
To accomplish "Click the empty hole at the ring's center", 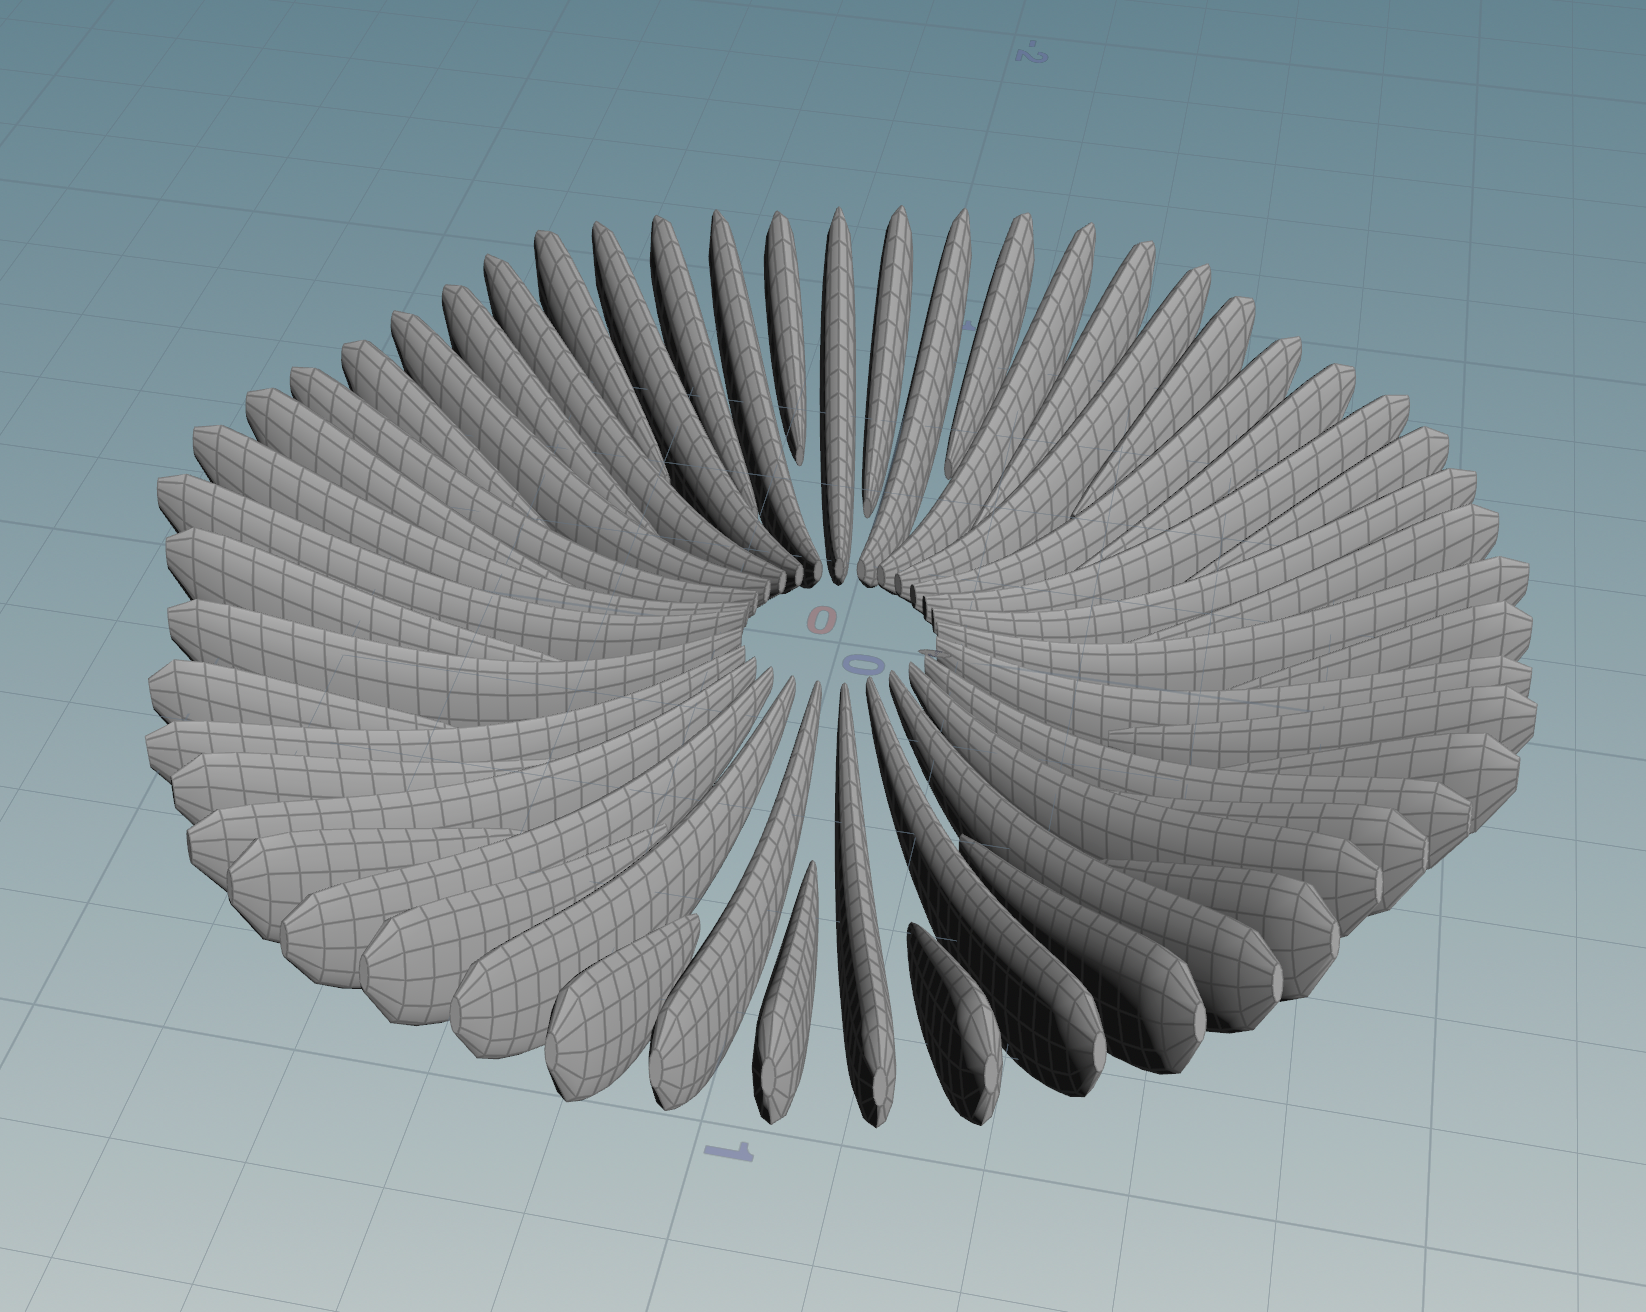I will [838, 640].
